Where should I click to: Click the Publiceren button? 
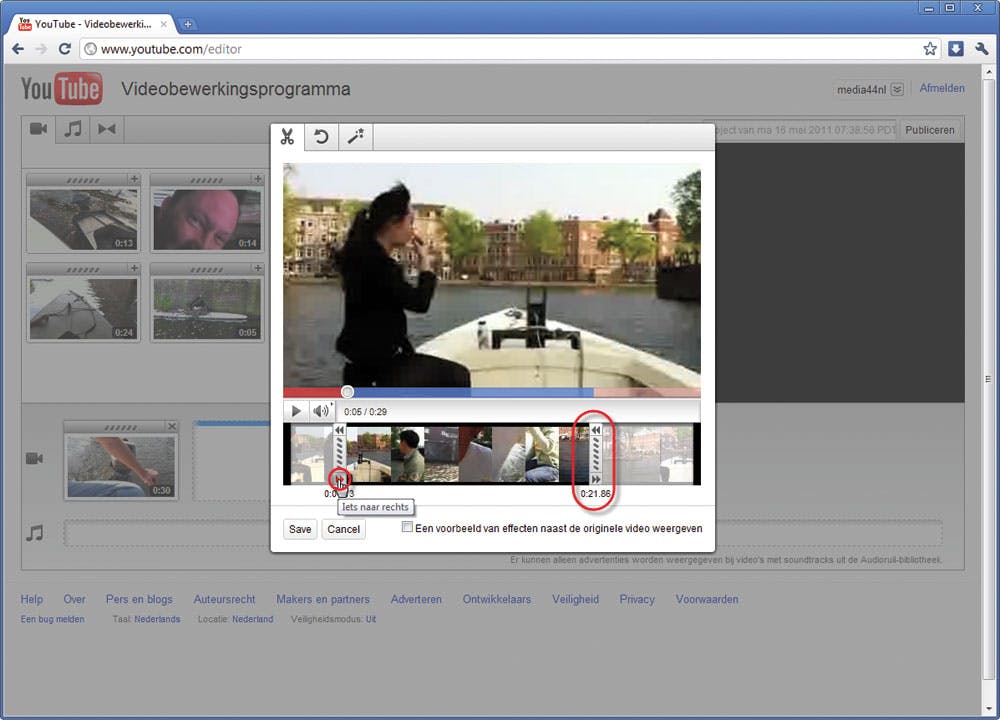coord(930,130)
